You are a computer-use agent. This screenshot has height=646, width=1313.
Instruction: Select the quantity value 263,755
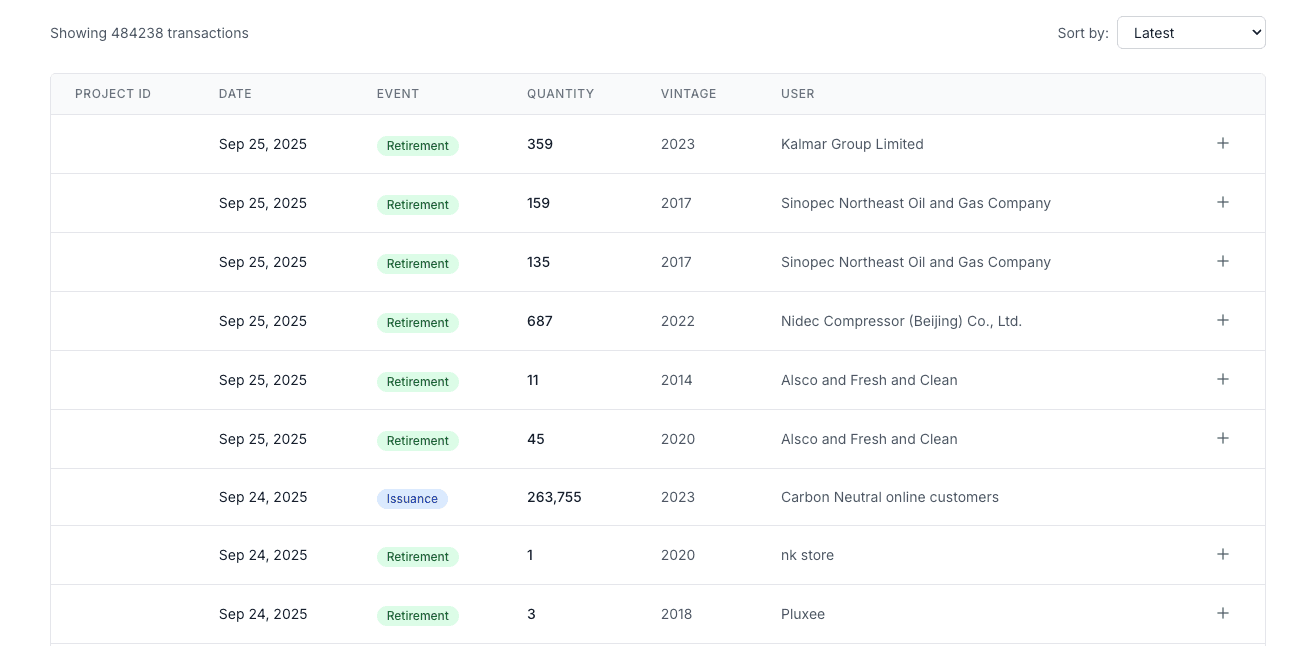click(x=554, y=496)
